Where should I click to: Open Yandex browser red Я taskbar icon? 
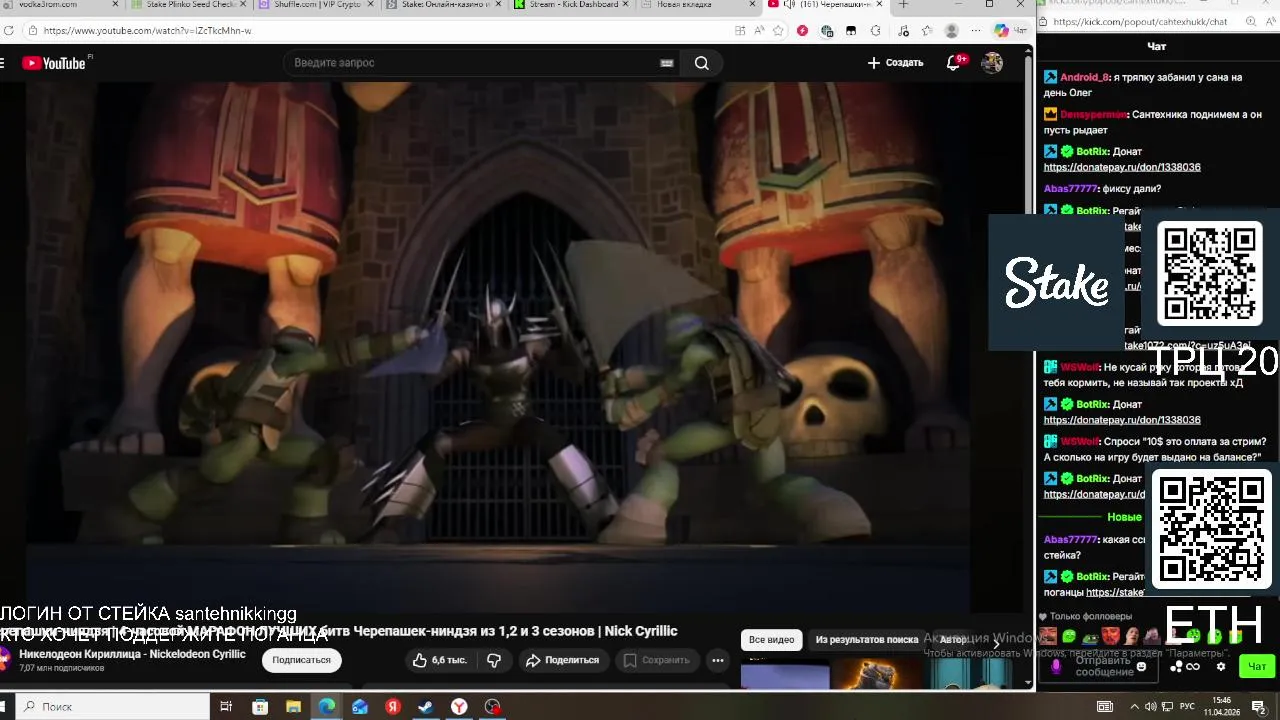click(x=392, y=707)
